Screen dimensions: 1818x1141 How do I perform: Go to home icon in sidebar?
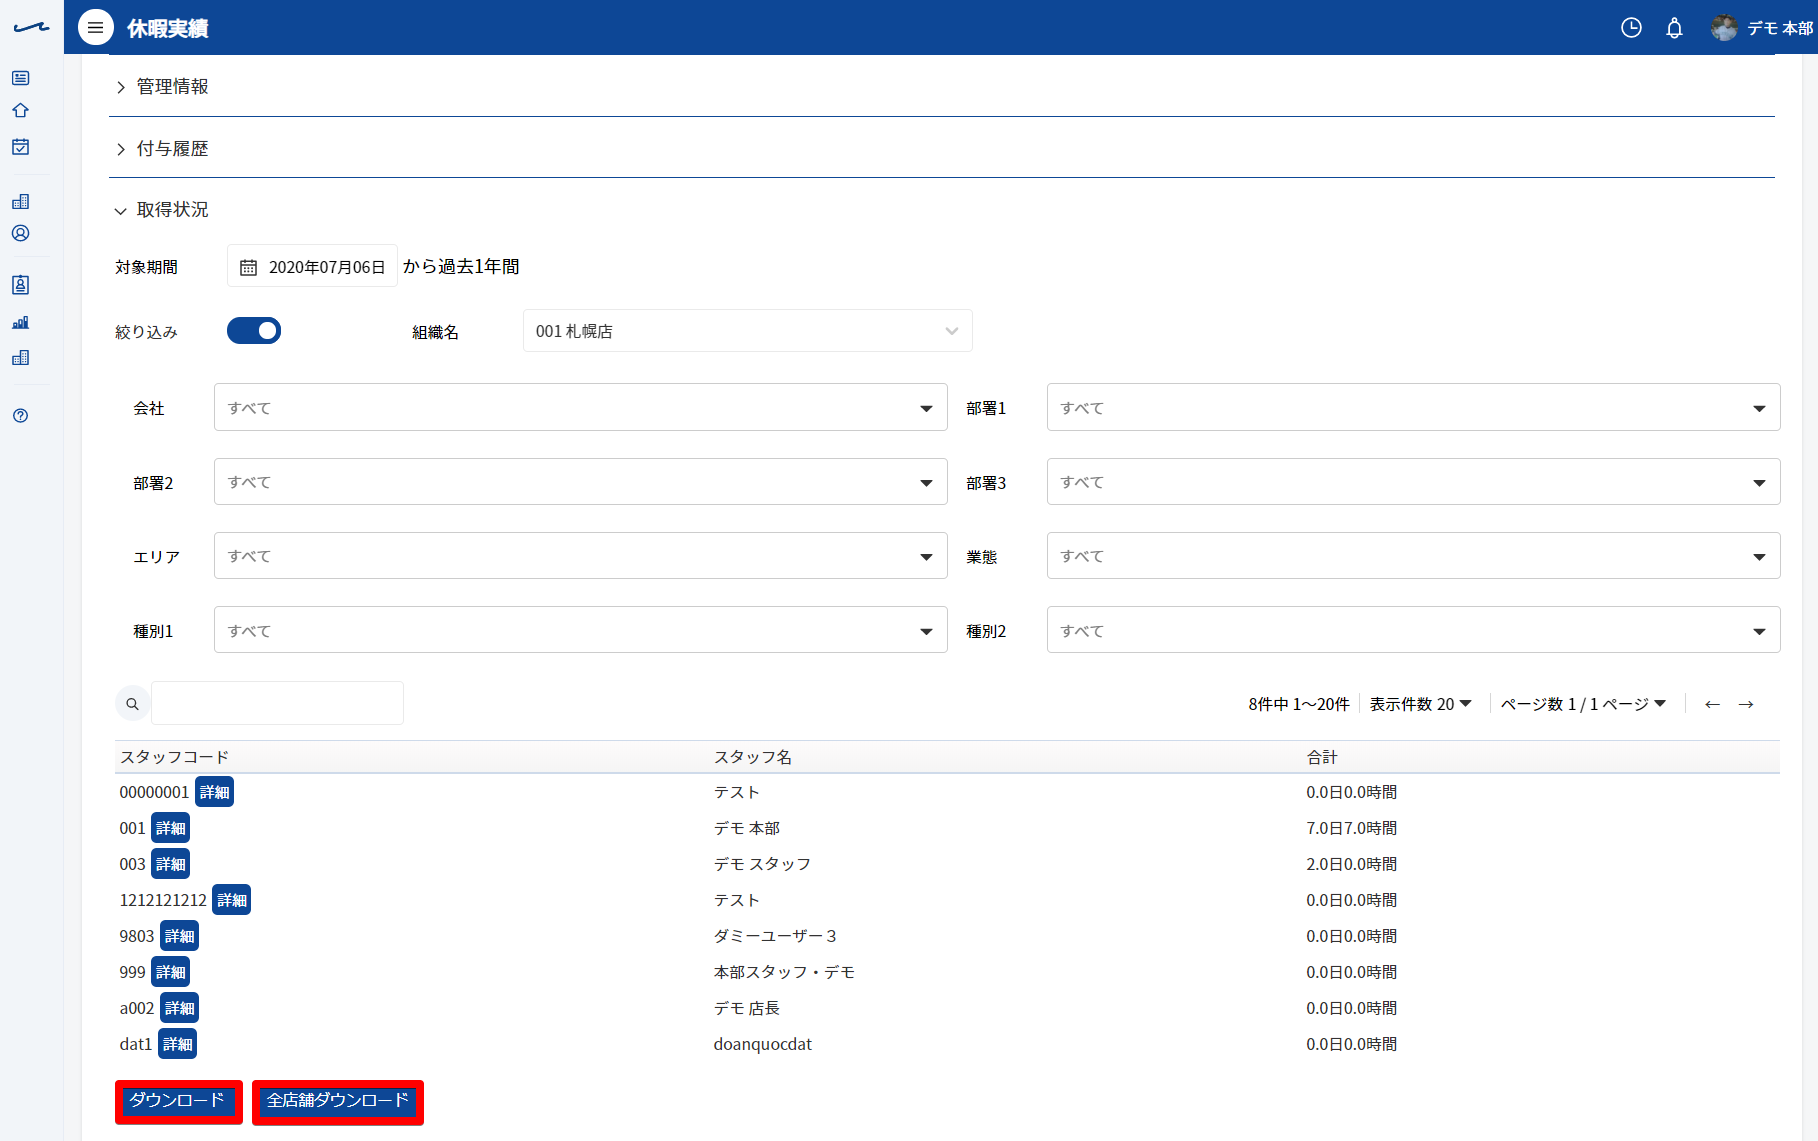20,111
